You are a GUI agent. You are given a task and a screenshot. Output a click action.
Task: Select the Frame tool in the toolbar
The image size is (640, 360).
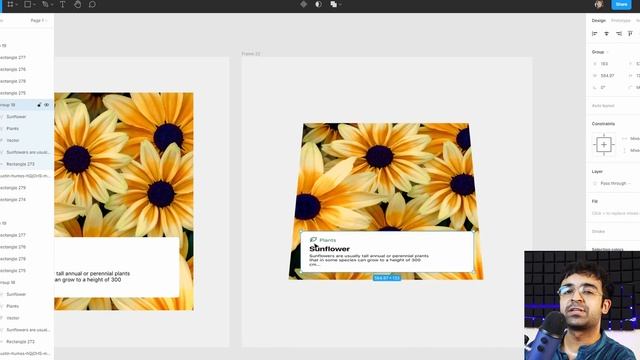click(x=10, y=4)
